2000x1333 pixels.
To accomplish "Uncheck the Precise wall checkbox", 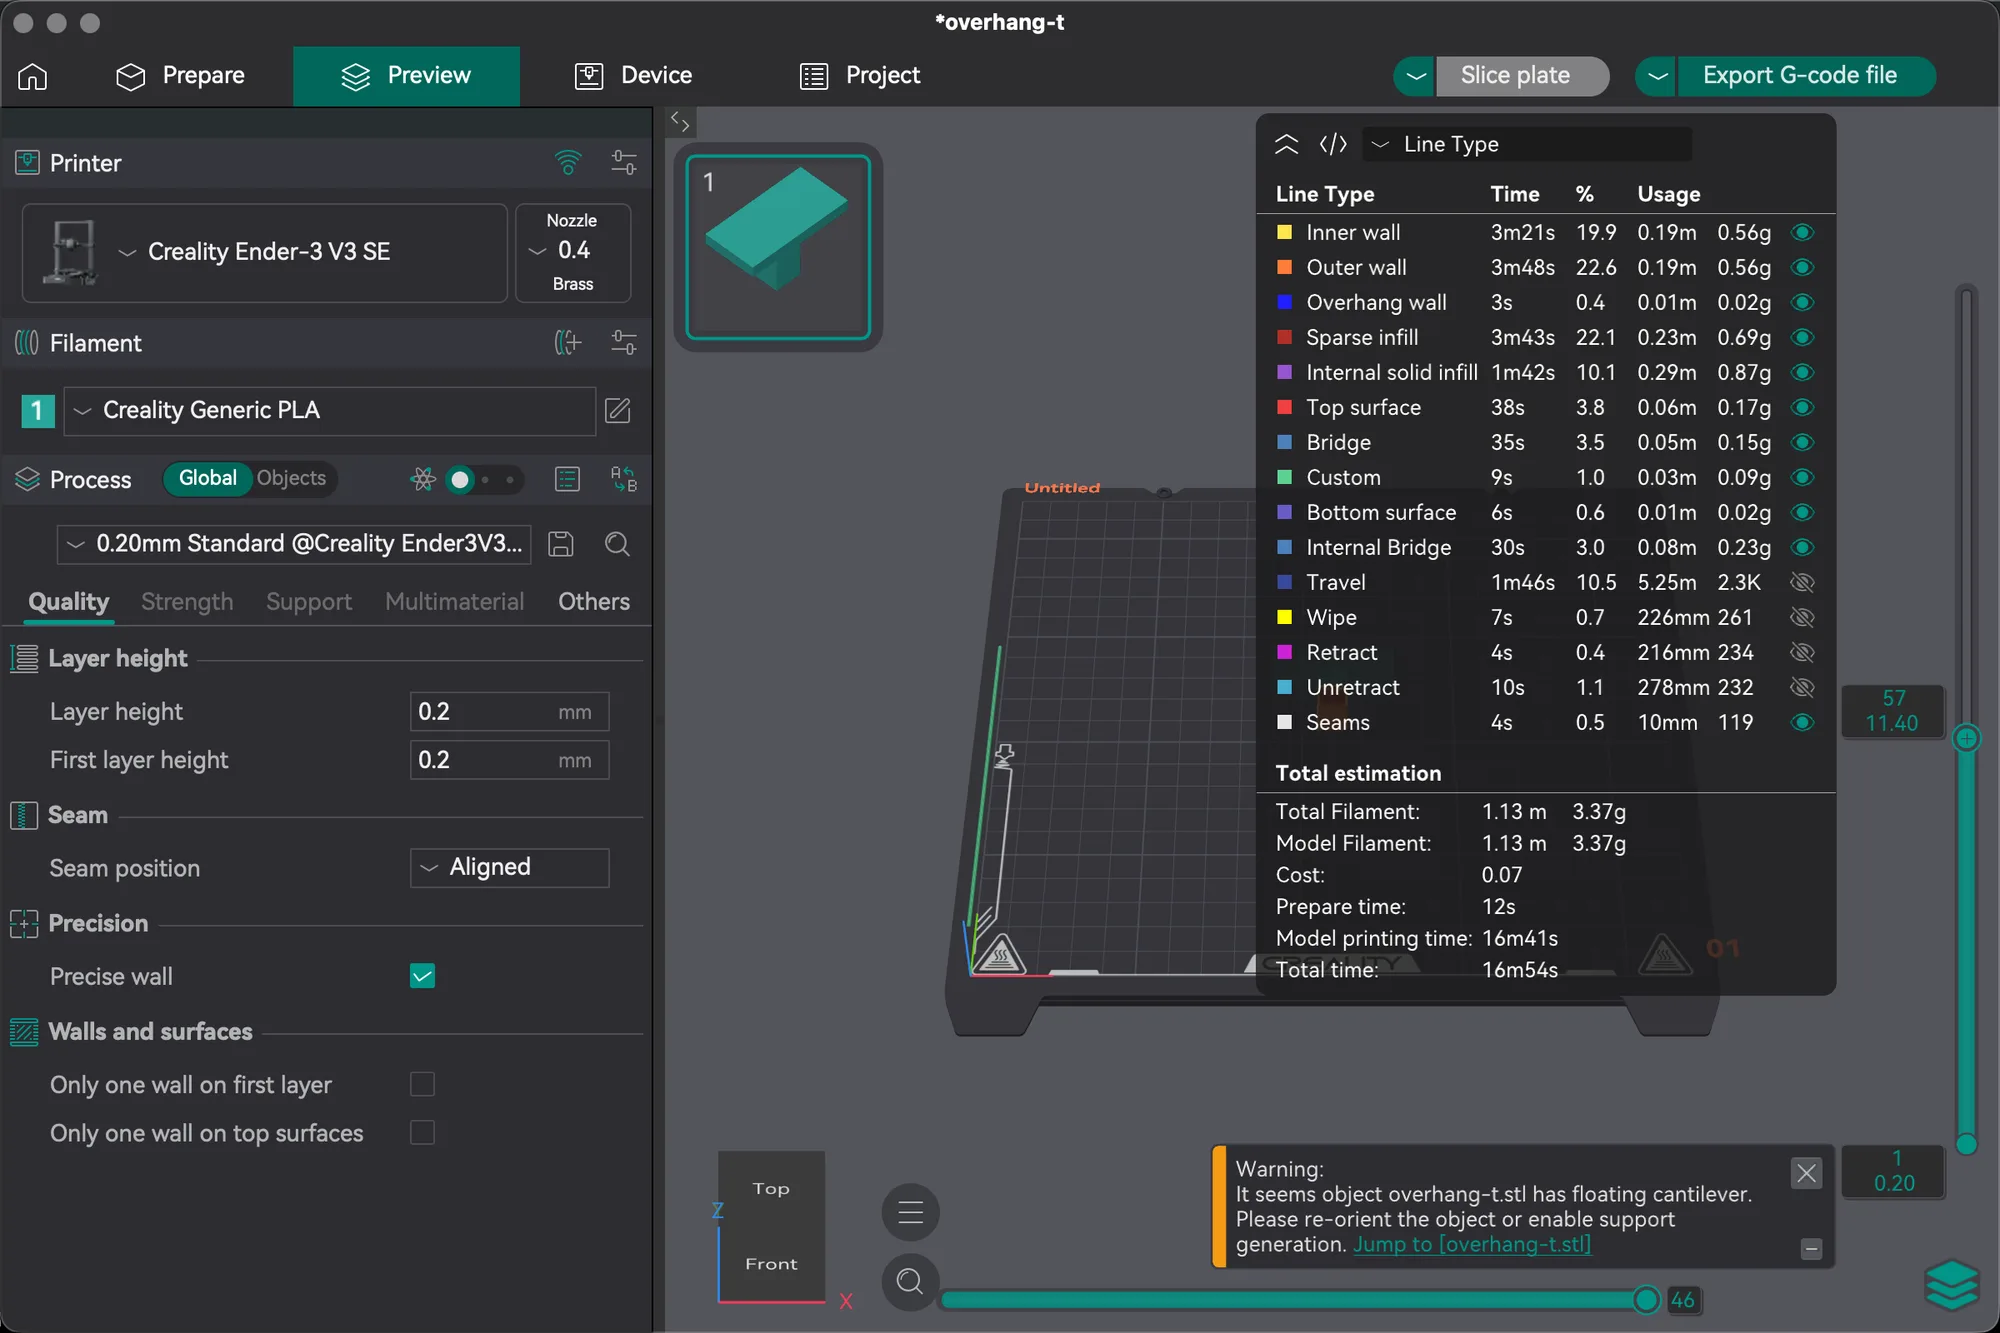I will coord(422,976).
